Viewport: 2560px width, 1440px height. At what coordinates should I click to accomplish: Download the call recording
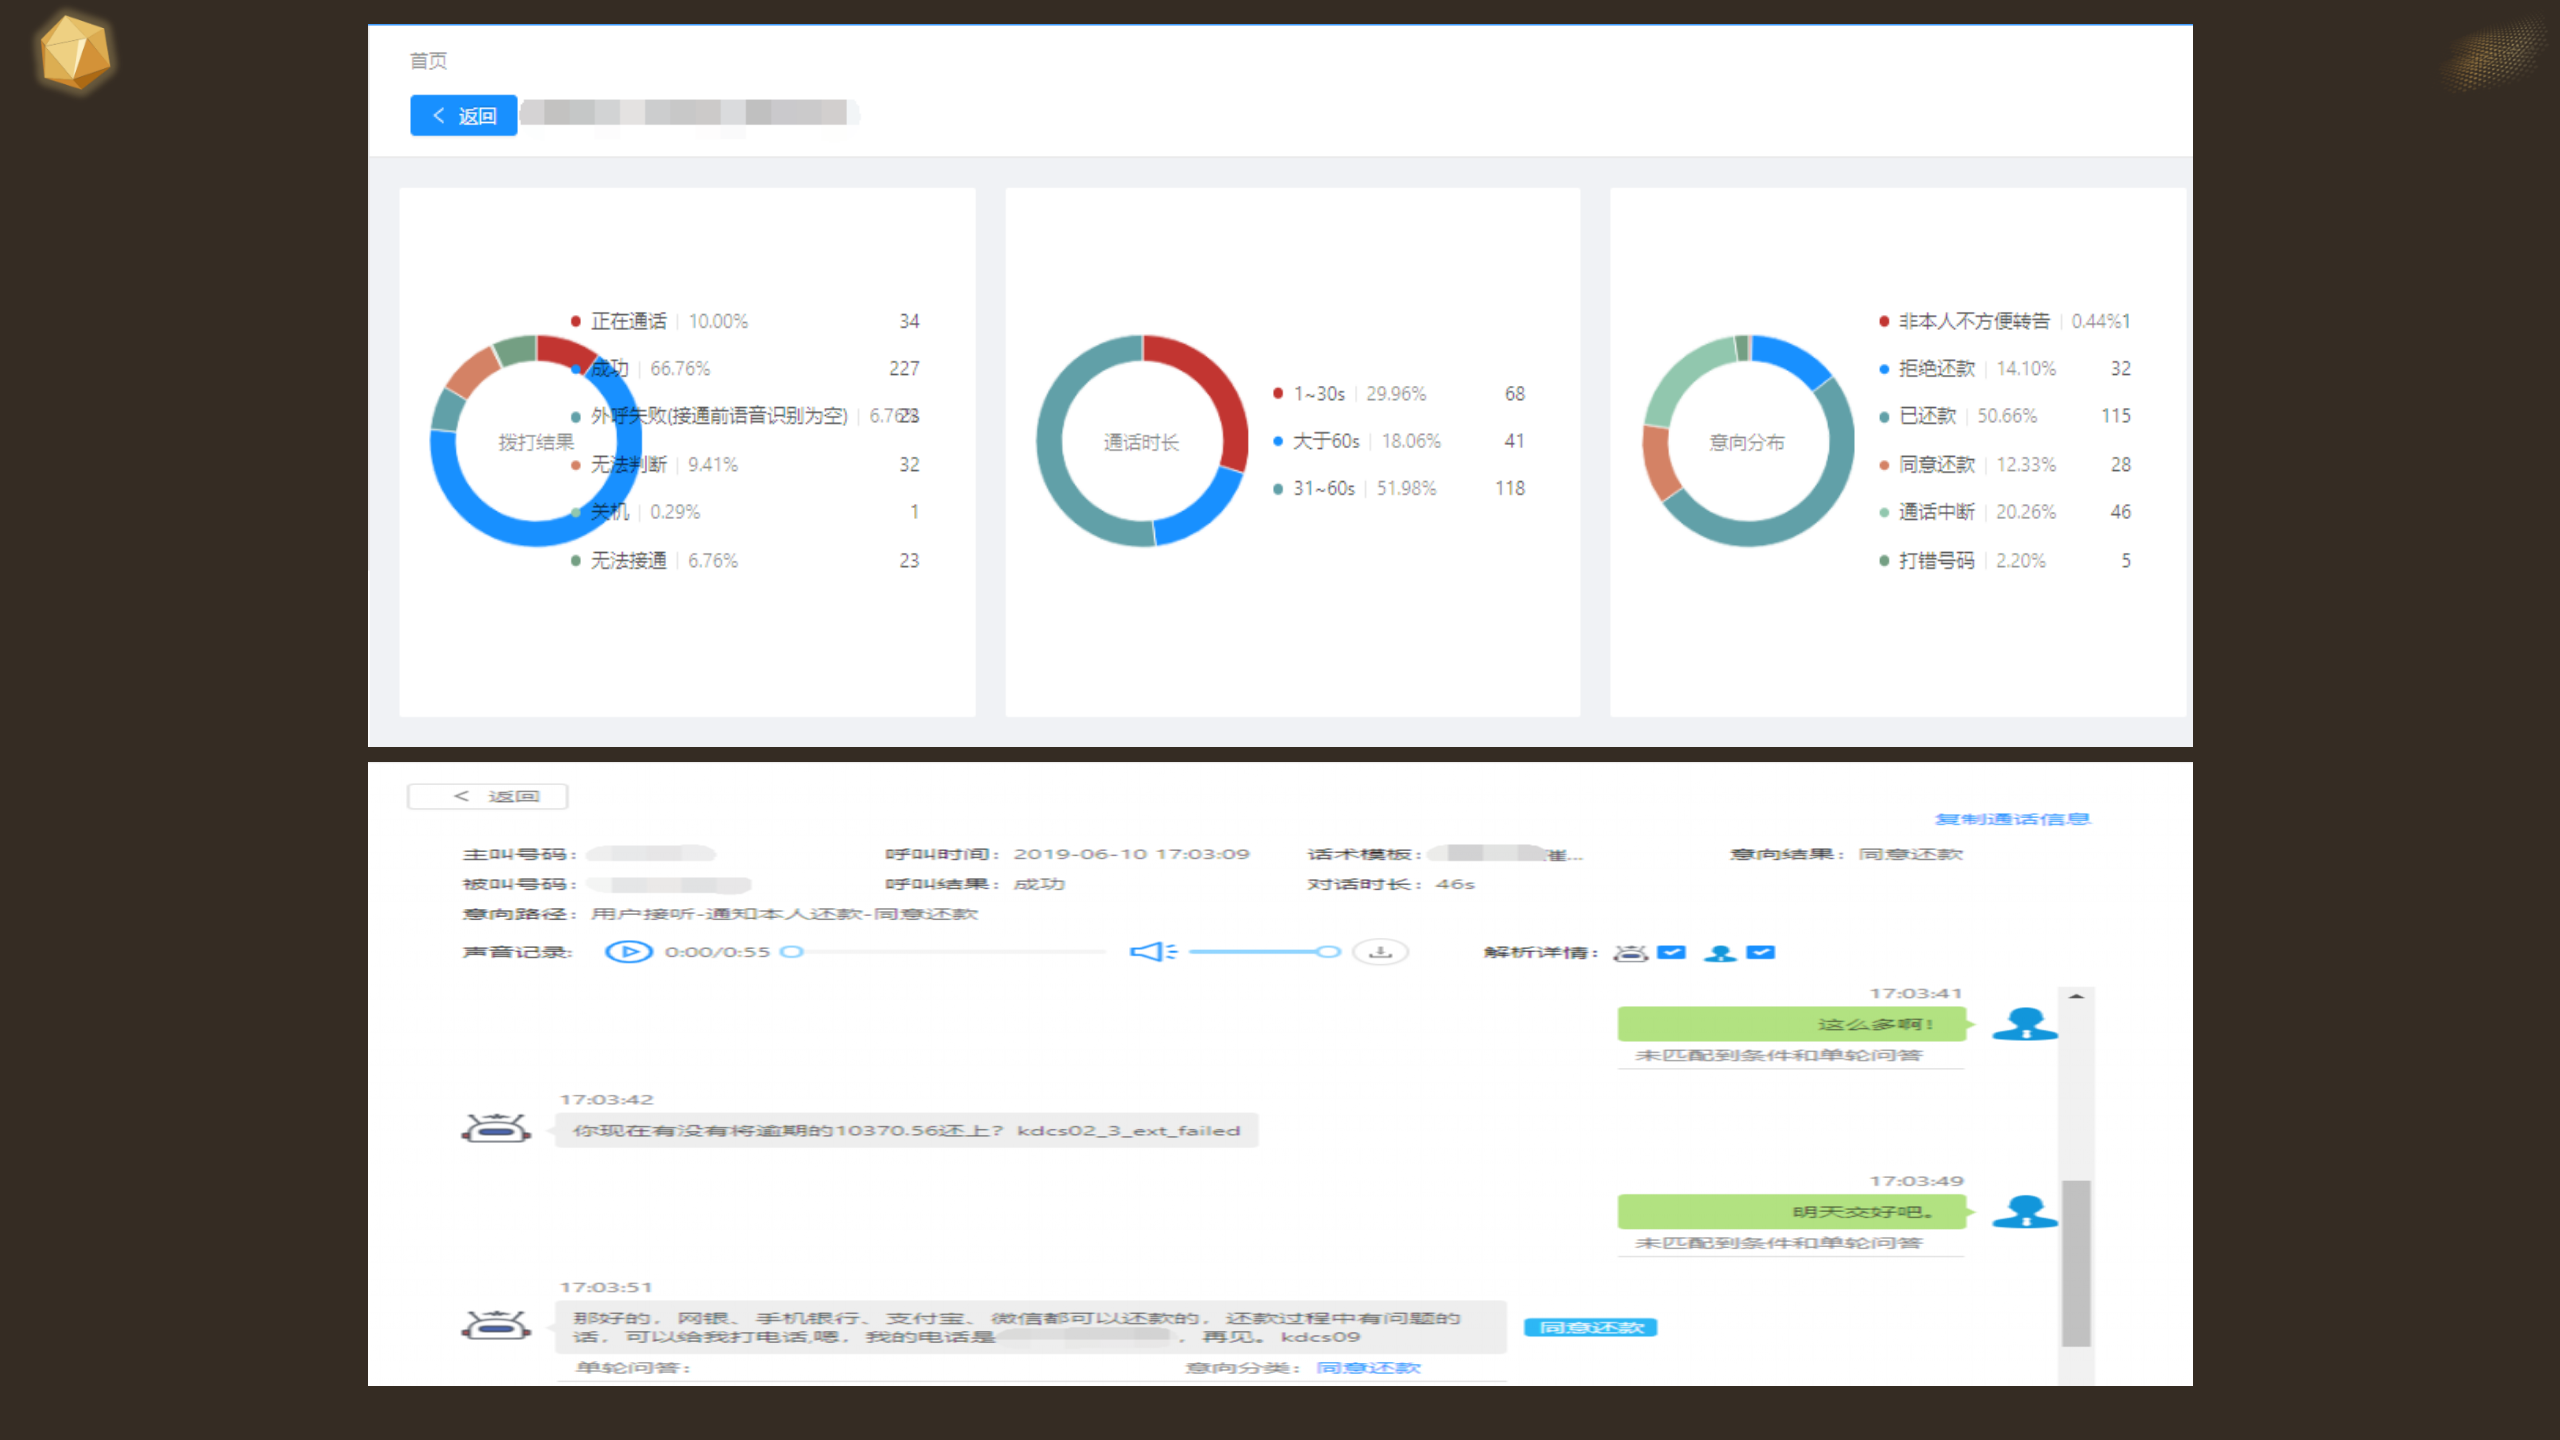click(x=1380, y=952)
